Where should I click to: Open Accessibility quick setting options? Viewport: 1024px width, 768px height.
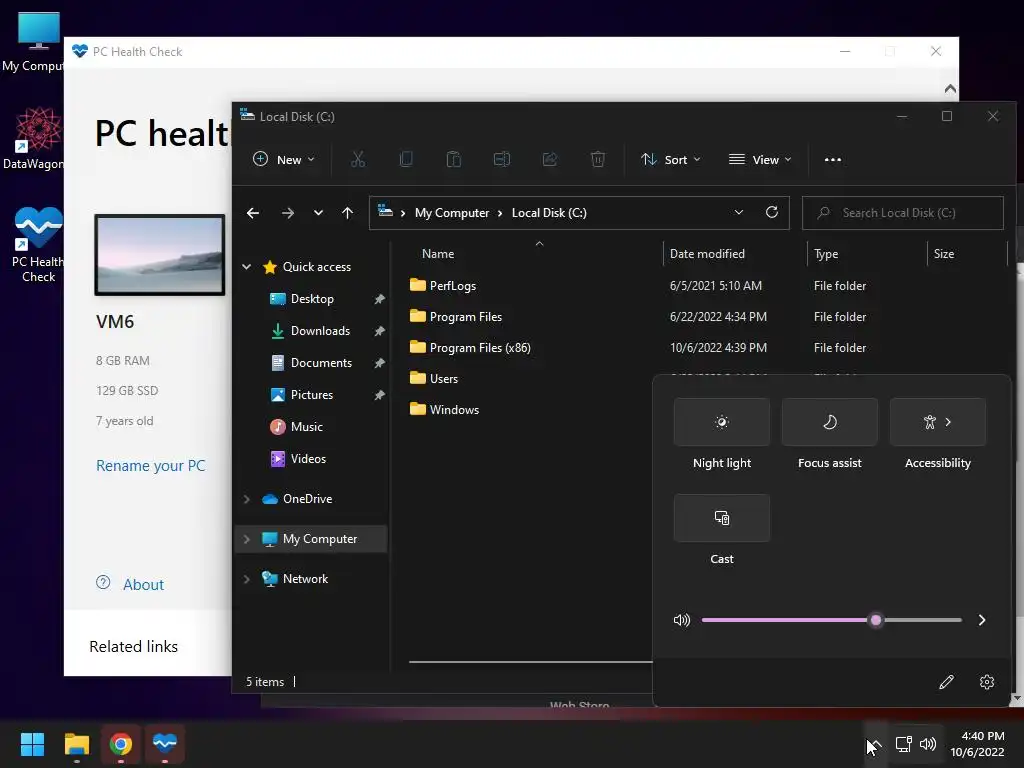938,422
